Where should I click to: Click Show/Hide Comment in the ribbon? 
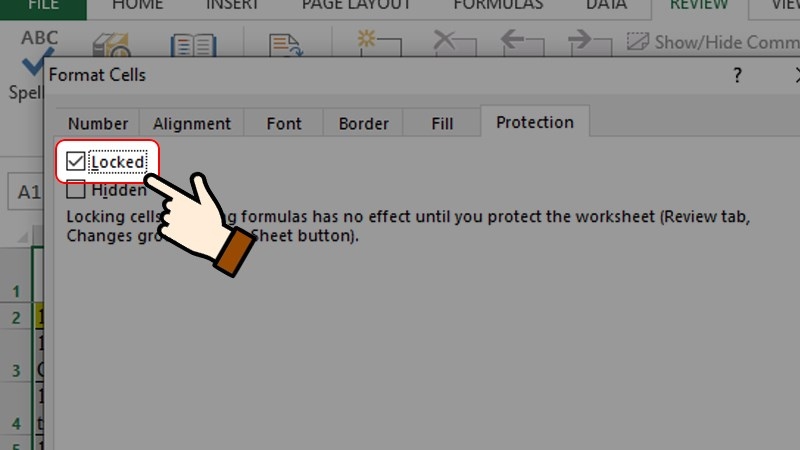[713, 42]
